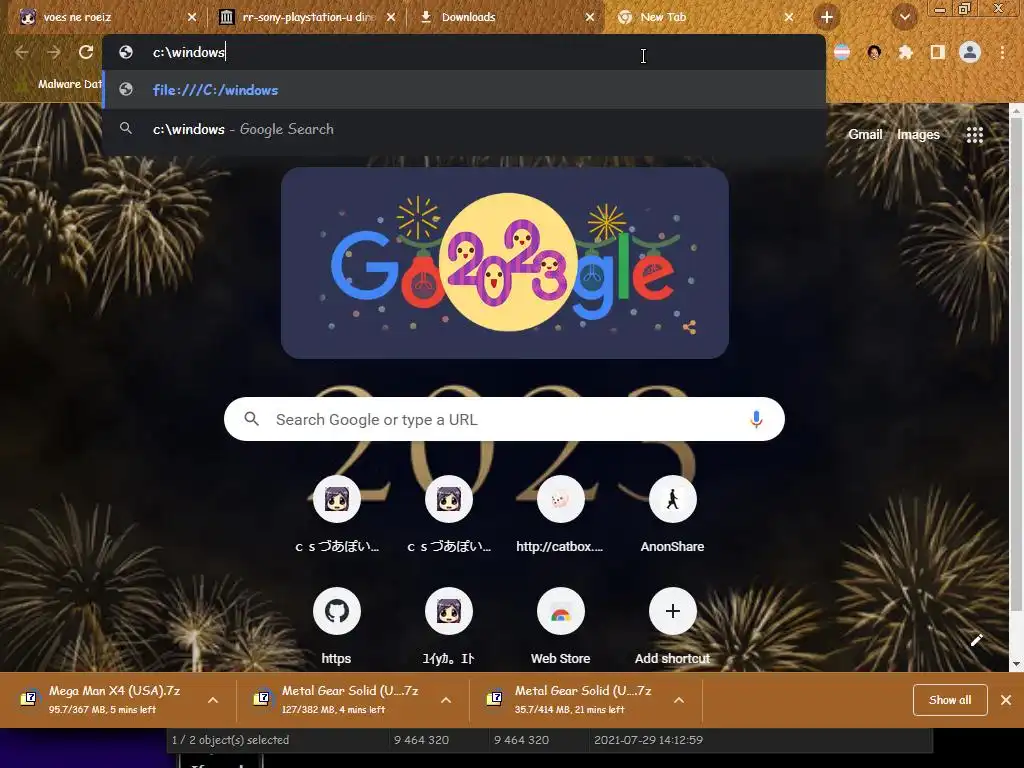Open a new tab with plus button
This screenshot has width=1024, height=768.
click(x=827, y=17)
